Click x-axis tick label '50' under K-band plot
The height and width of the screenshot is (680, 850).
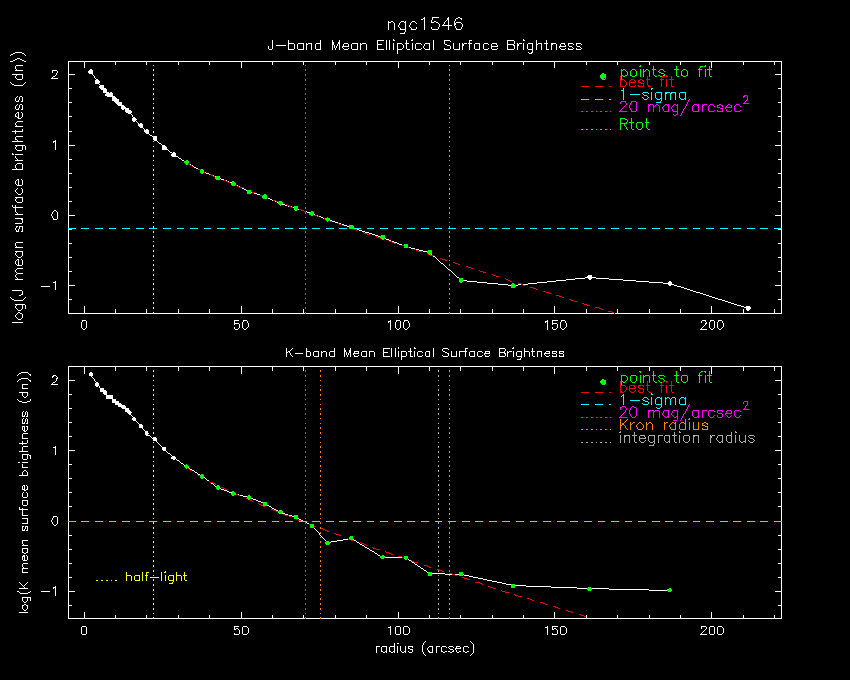pyautogui.click(x=241, y=631)
